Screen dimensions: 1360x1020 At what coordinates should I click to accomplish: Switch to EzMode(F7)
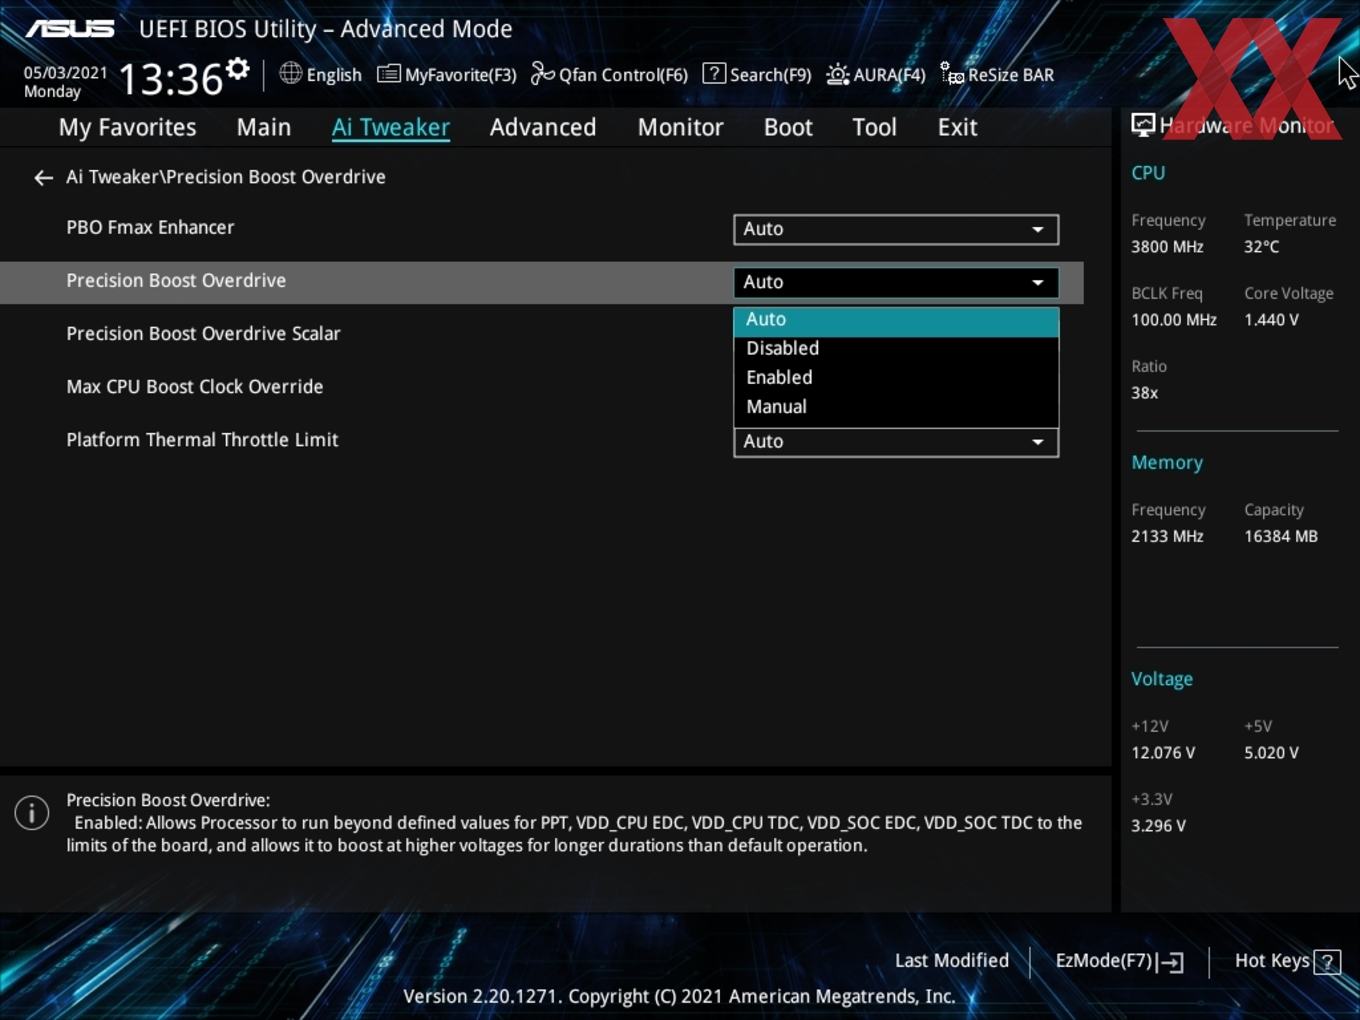(1119, 961)
